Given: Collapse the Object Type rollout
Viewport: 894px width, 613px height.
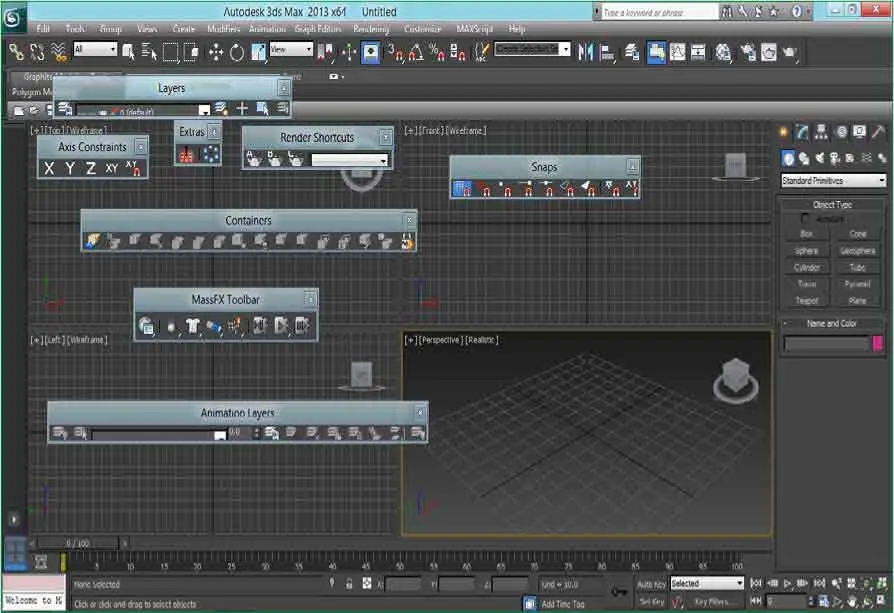Looking at the screenshot, I should [832, 204].
